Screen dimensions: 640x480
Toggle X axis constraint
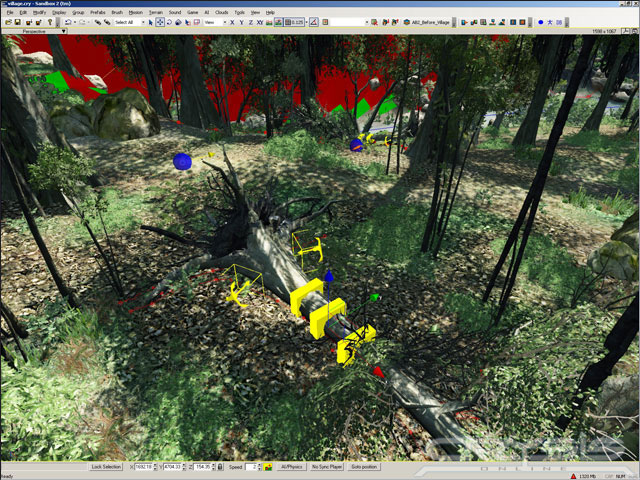click(233, 22)
